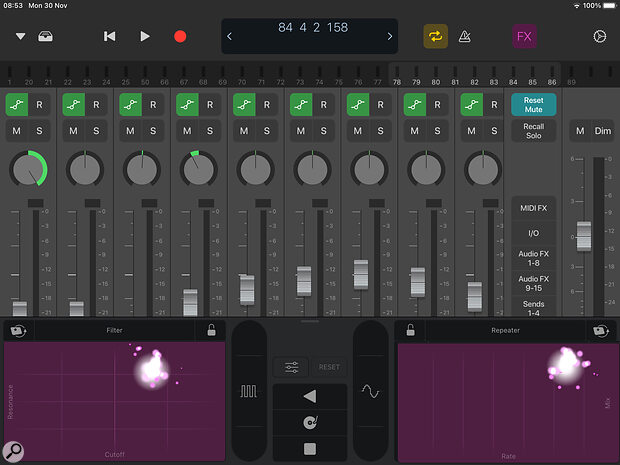Viewport: 620px width, 465px height.
Task: Click the downsampler sine-wave strip icon
Action: coord(370,391)
